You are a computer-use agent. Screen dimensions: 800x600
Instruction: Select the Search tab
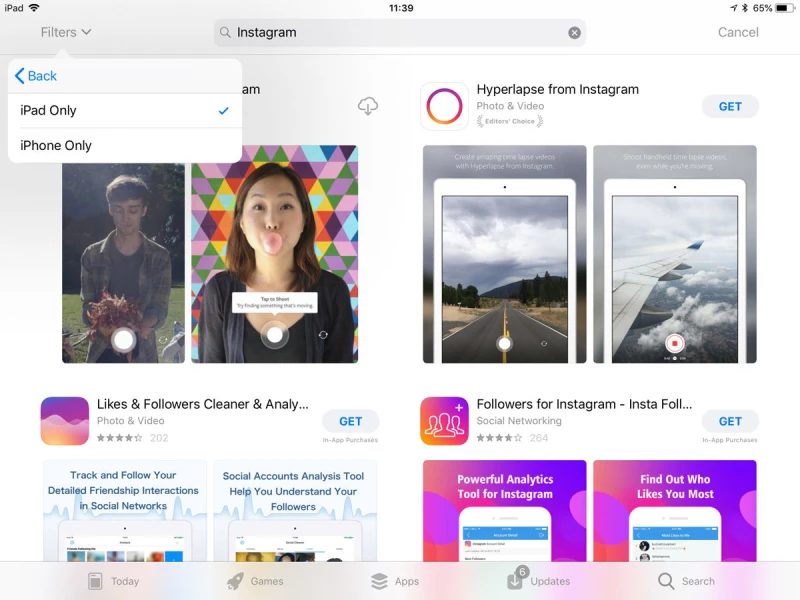[x=686, y=581]
